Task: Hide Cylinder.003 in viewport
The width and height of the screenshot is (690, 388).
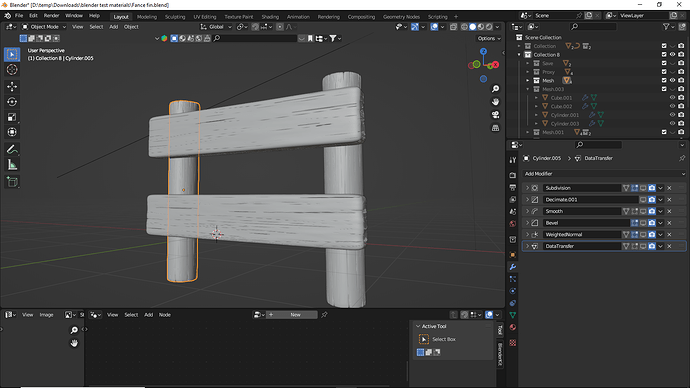Action: pos(672,124)
